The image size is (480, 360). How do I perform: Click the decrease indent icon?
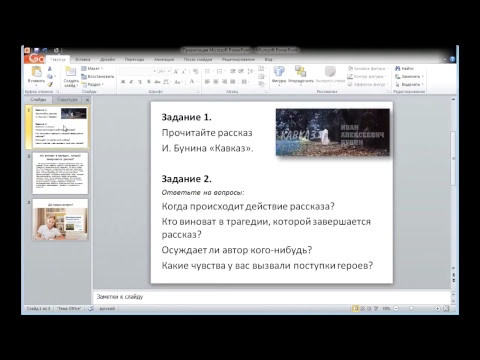233,71
